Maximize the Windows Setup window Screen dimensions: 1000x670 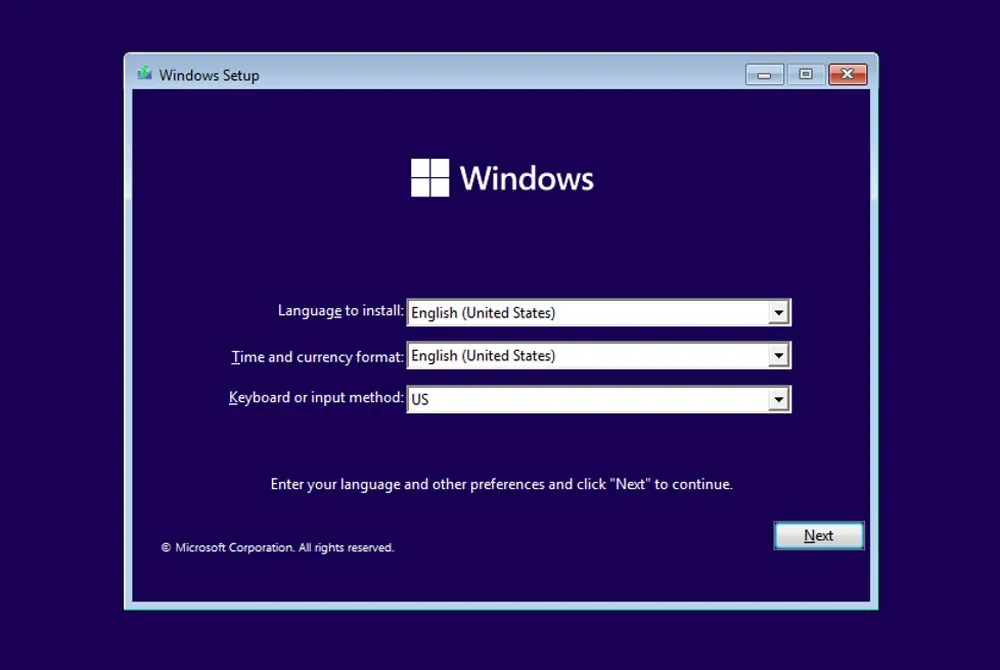click(805, 75)
